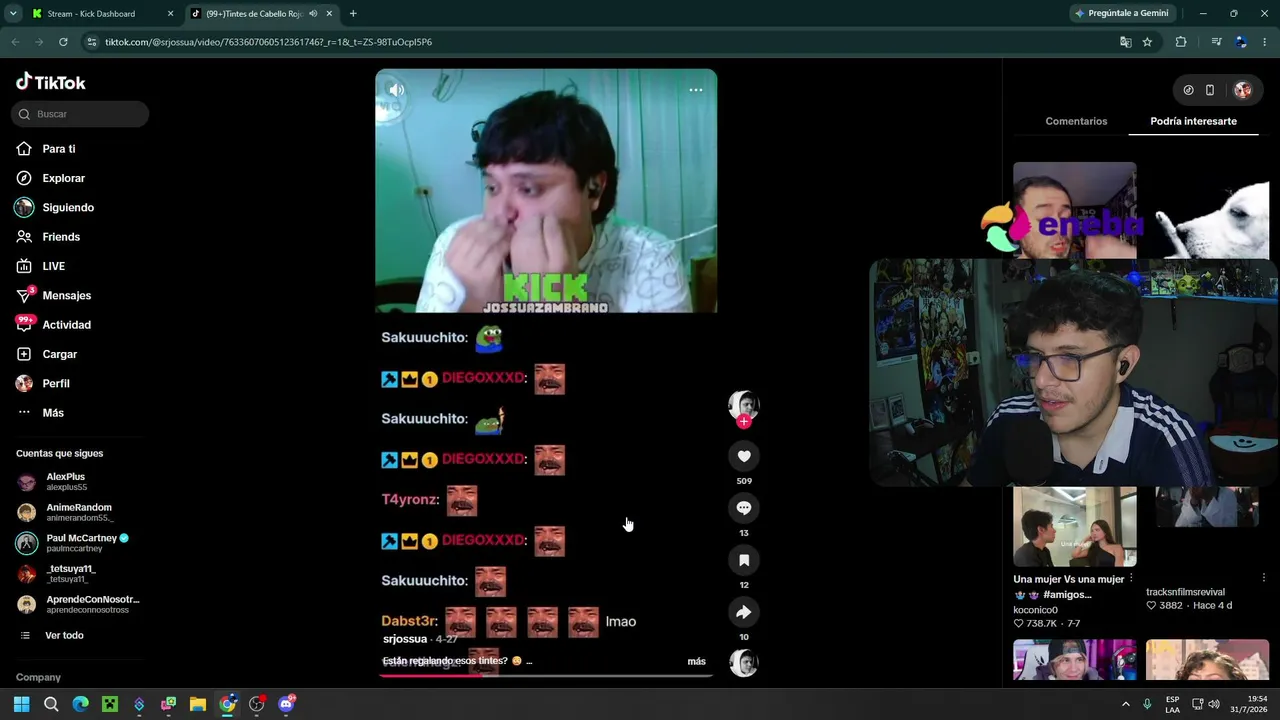Focus the Buscar search field
The width and height of the screenshot is (1280, 720).
pyautogui.click(x=80, y=114)
